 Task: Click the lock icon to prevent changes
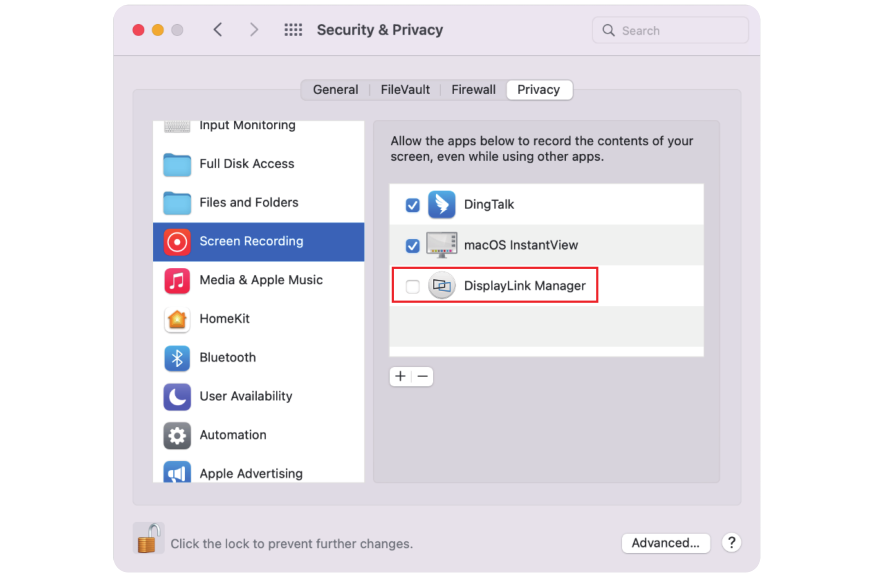[148, 539]
